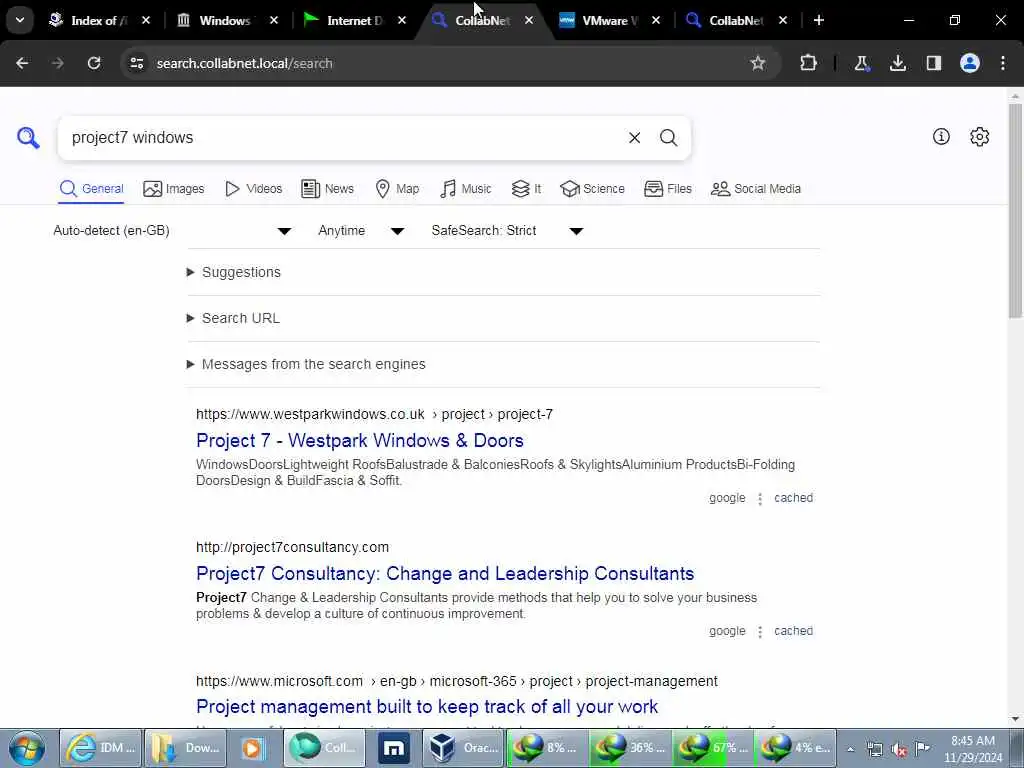Open Project management built to keep track result
The image size is (1024, 768).
tap(427, 707)
